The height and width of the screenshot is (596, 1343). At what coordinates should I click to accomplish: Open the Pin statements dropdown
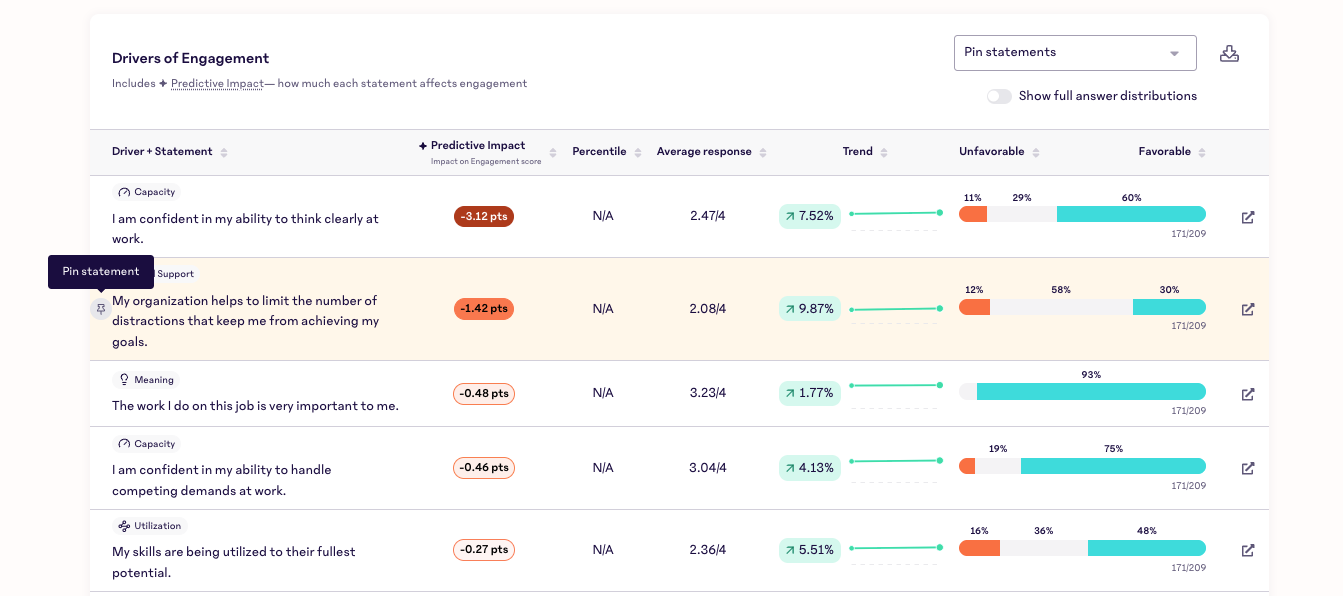pyautogui.click(x=1074, y=53)
